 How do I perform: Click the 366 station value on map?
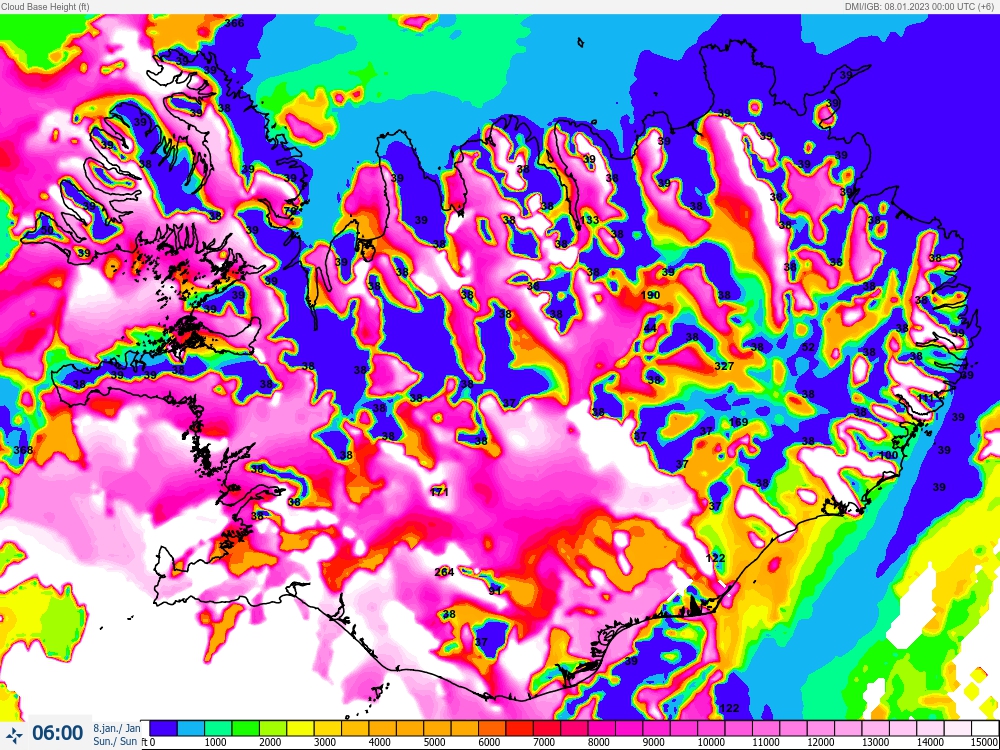[234, 23]
